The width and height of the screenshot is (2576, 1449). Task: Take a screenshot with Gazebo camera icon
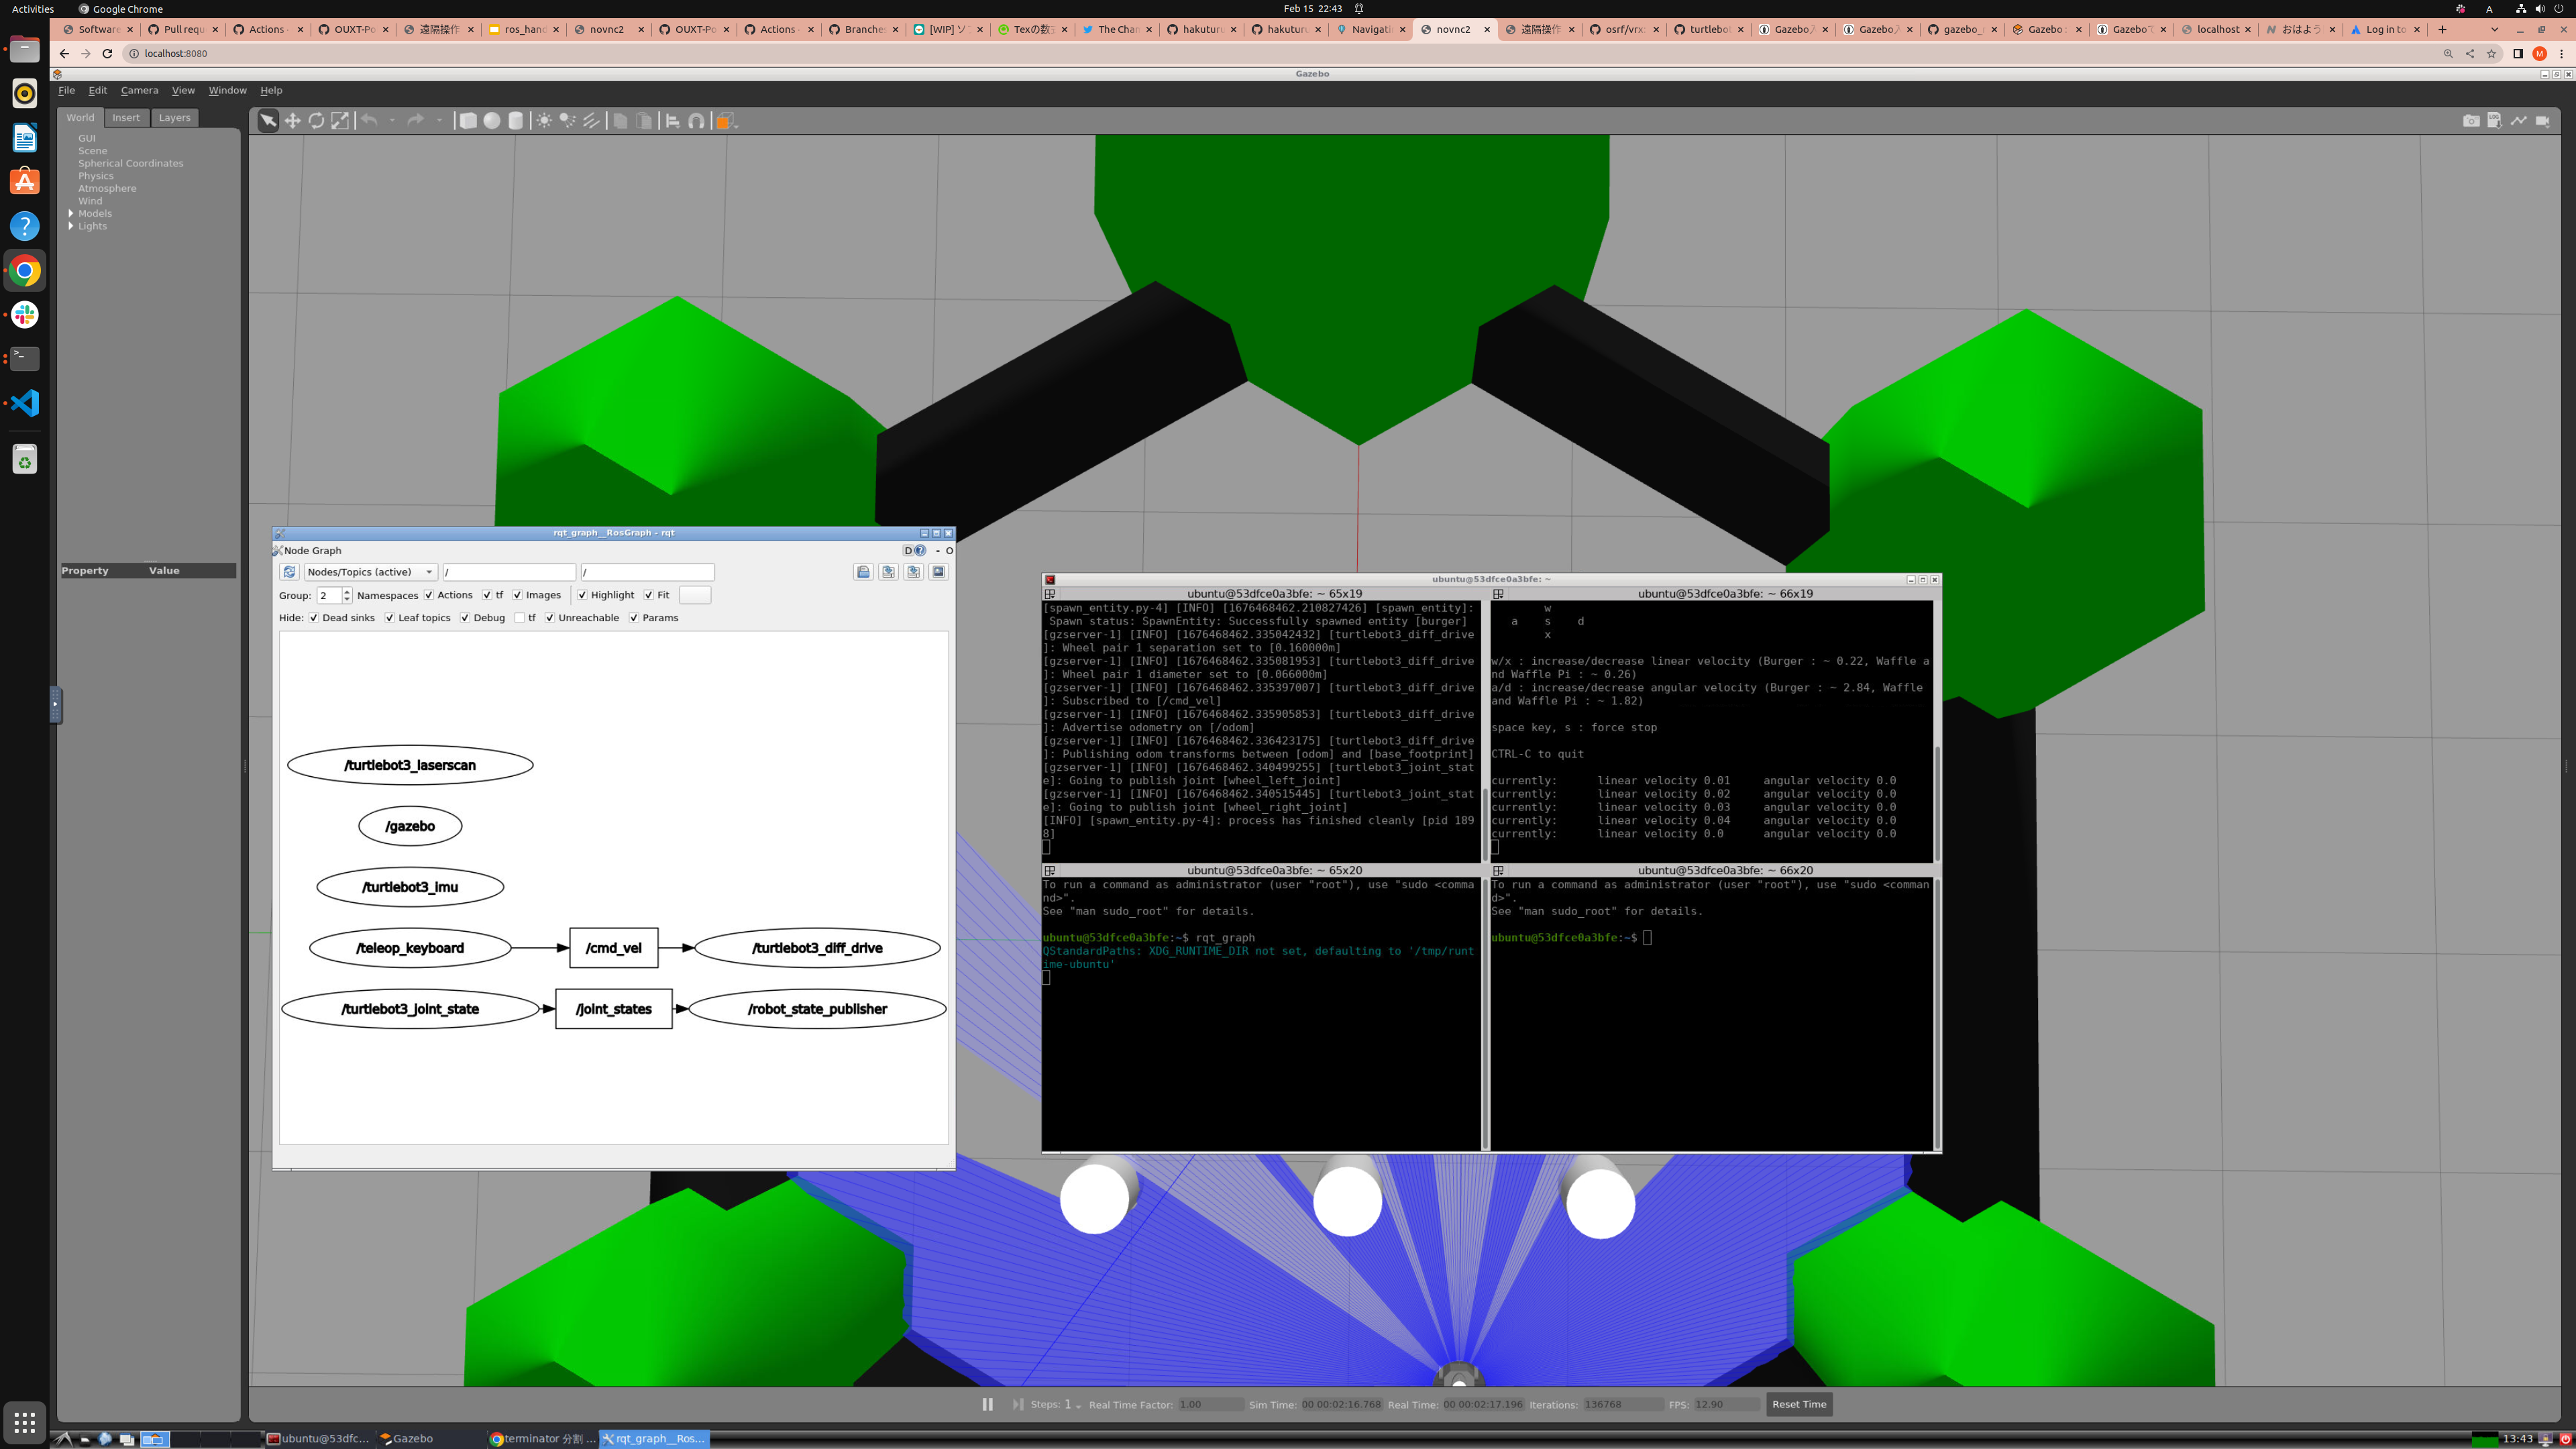click(x=2471, y=121)
